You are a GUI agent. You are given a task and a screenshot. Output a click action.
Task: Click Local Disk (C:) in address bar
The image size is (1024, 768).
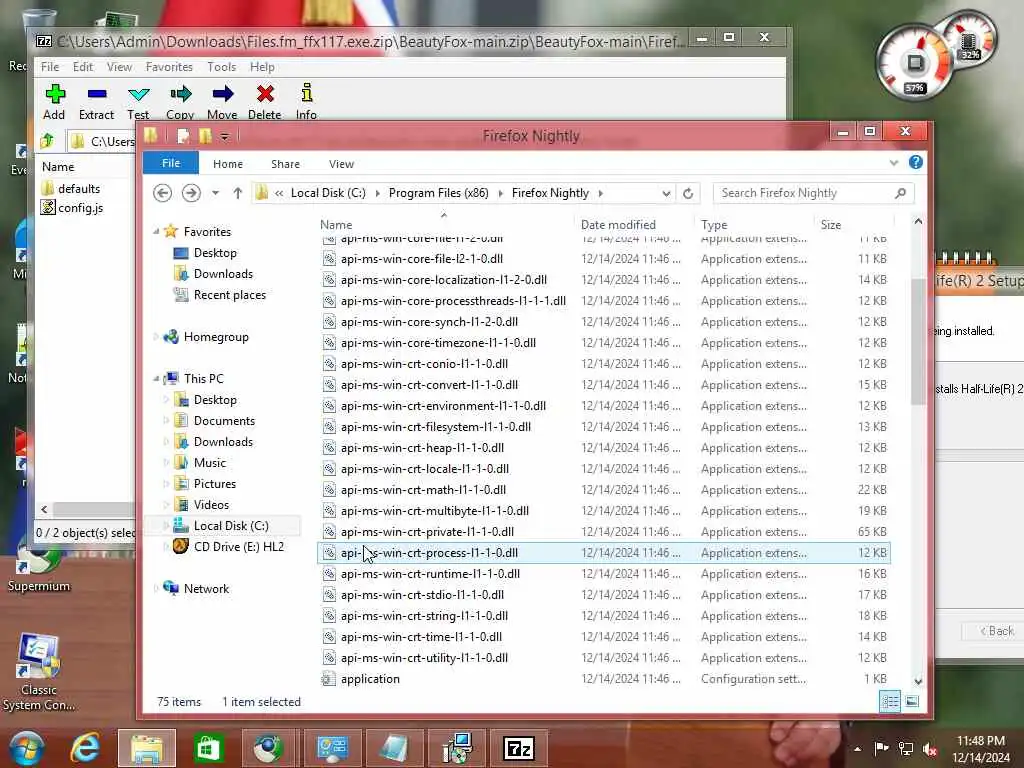pos(328,193)
